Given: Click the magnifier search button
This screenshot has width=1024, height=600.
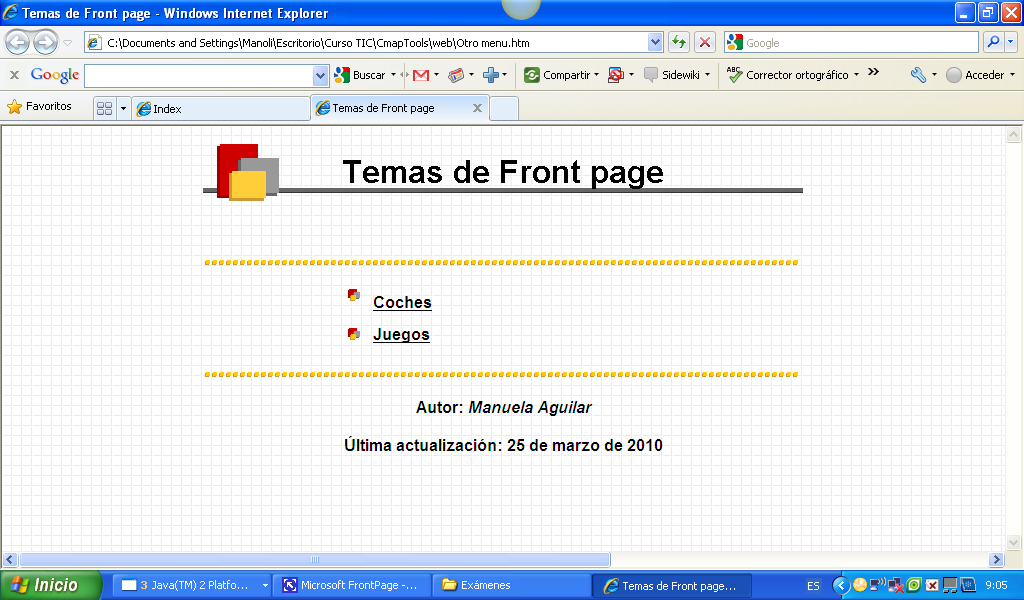Looking at the screenshot, I should coord(993,42).
